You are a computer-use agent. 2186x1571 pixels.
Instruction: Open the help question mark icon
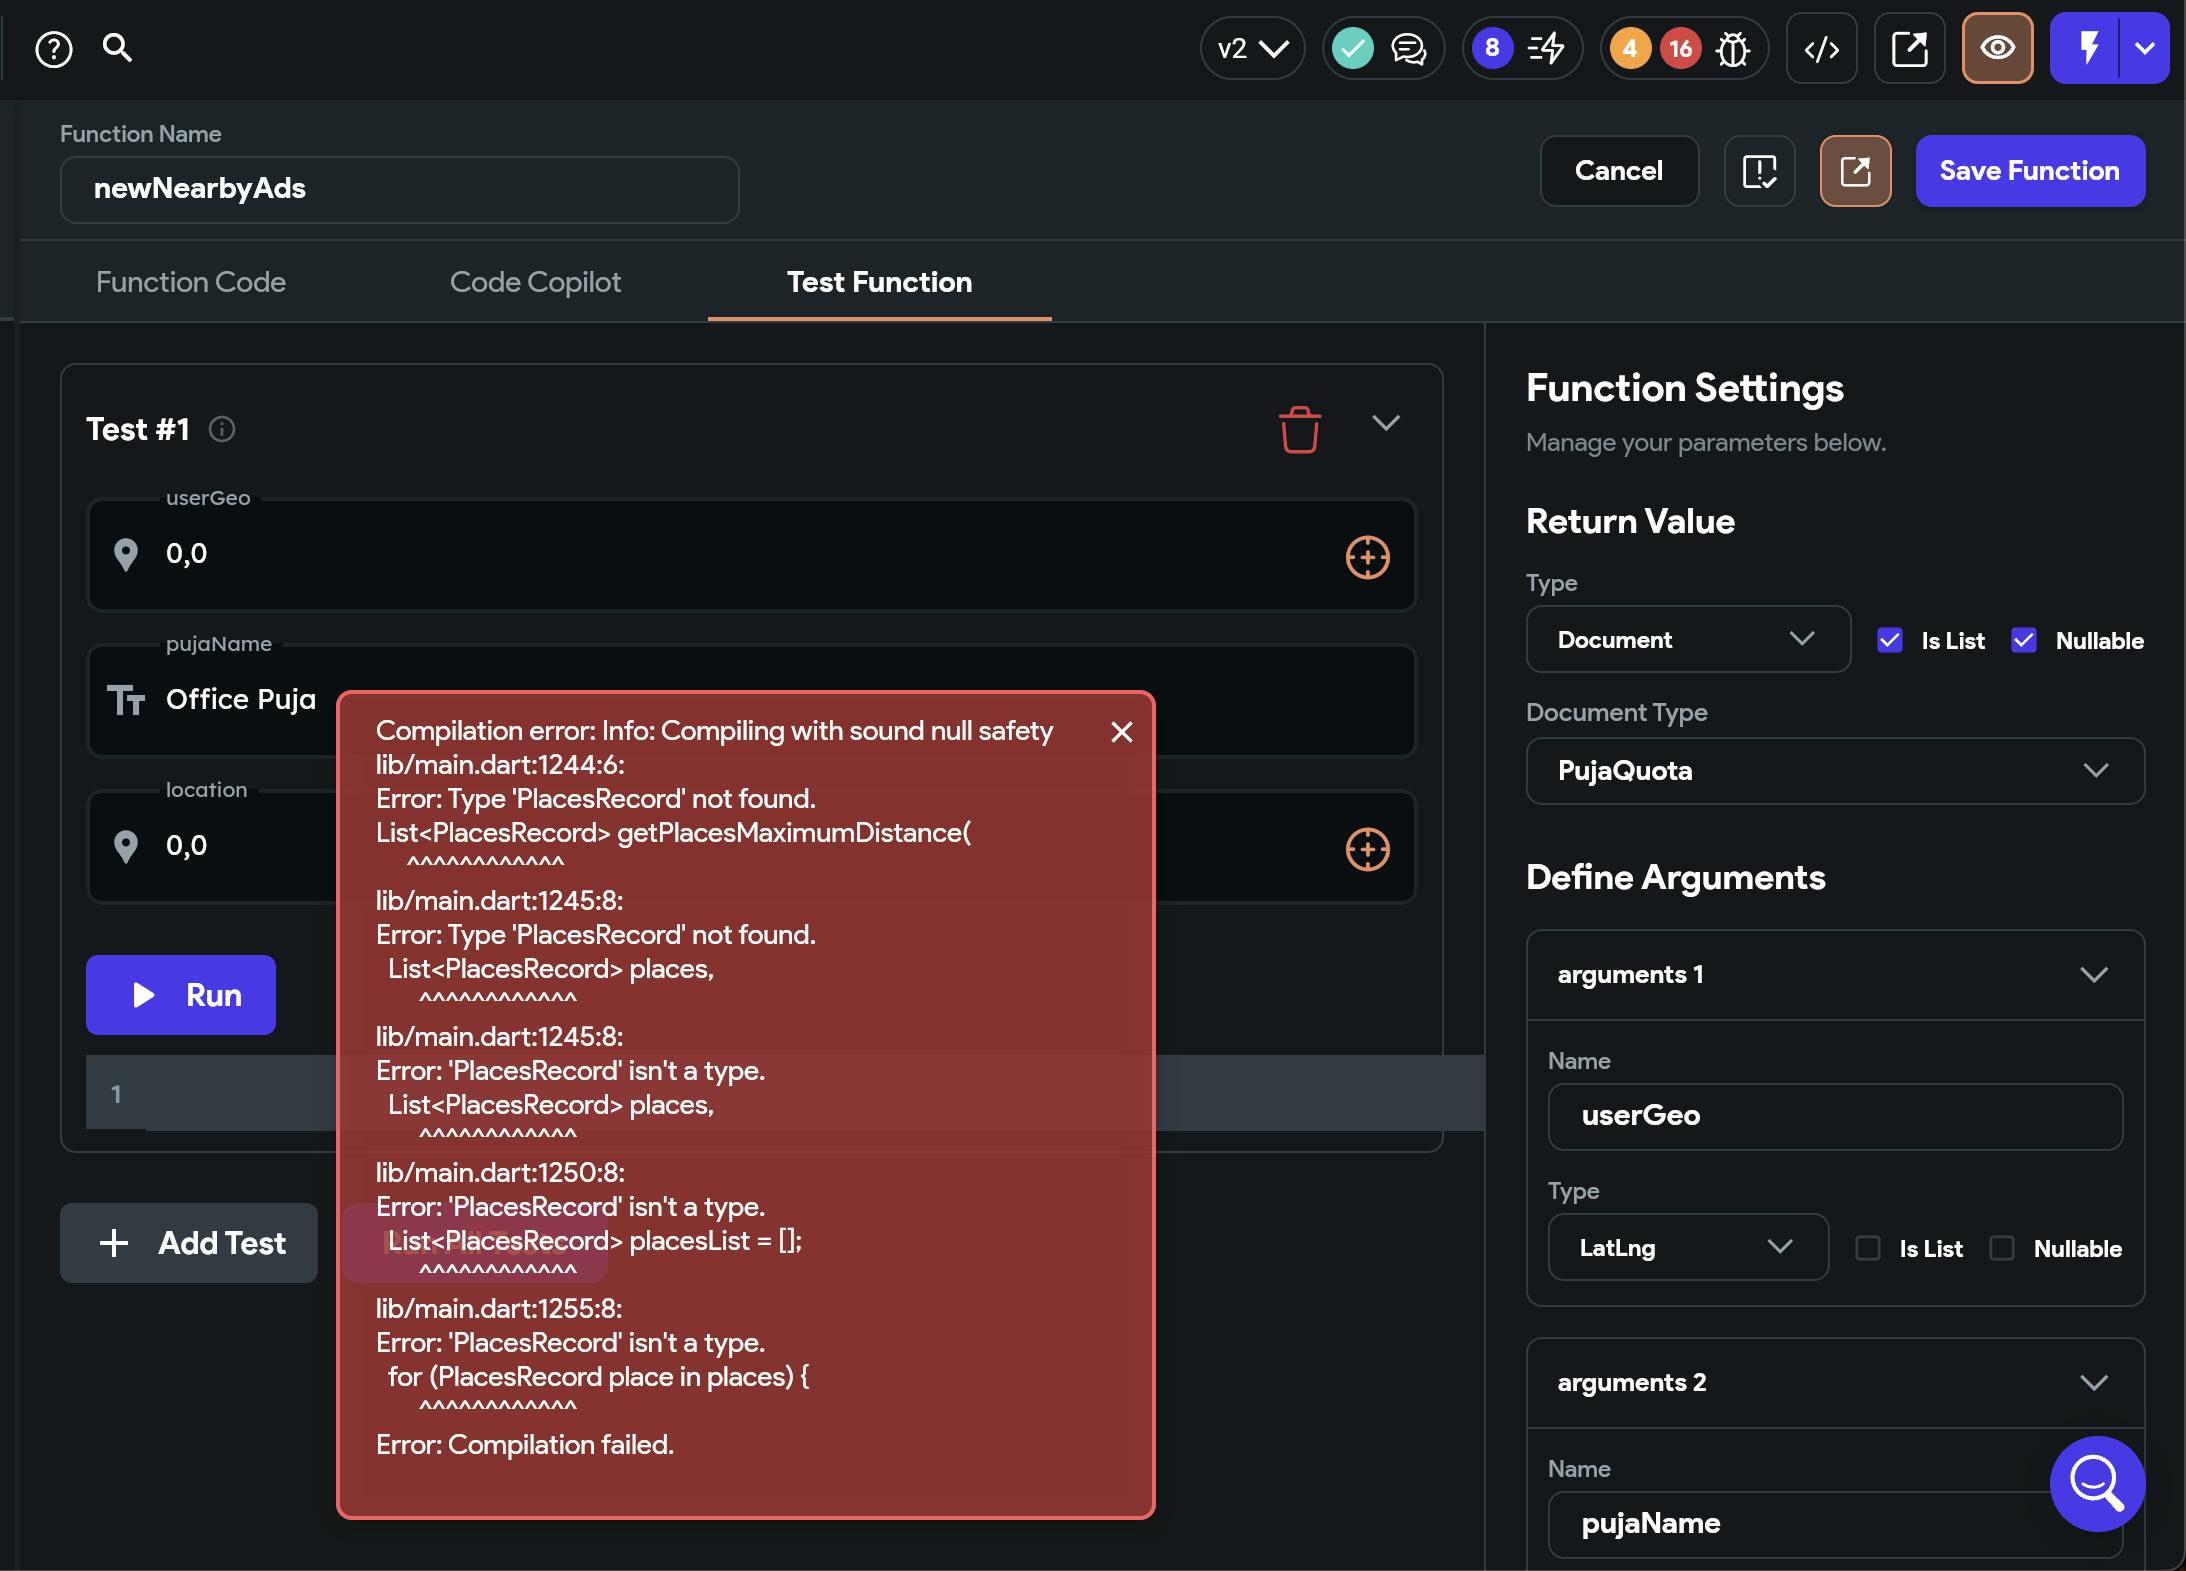tap(54, 48)
